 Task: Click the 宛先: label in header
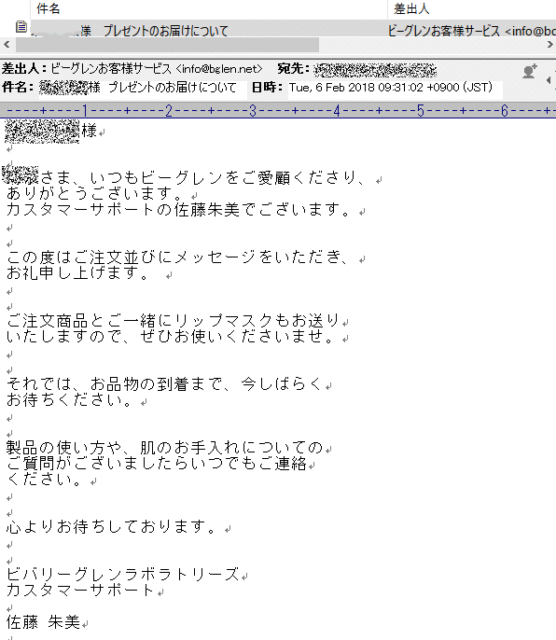293,69
